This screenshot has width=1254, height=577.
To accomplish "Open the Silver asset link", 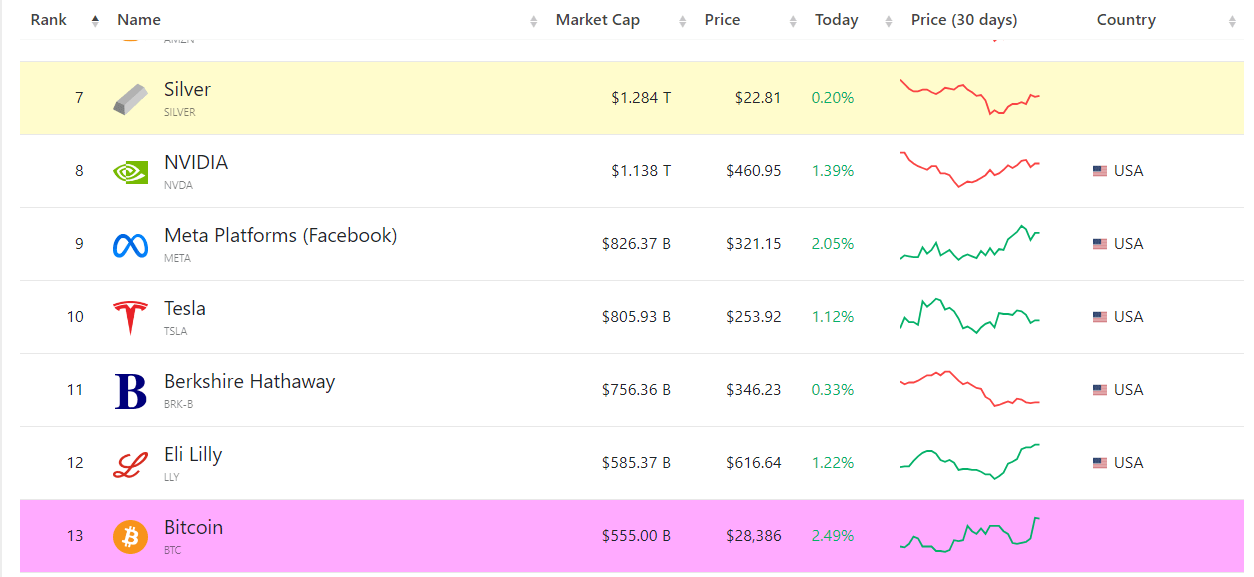I will tap(187, 89).
